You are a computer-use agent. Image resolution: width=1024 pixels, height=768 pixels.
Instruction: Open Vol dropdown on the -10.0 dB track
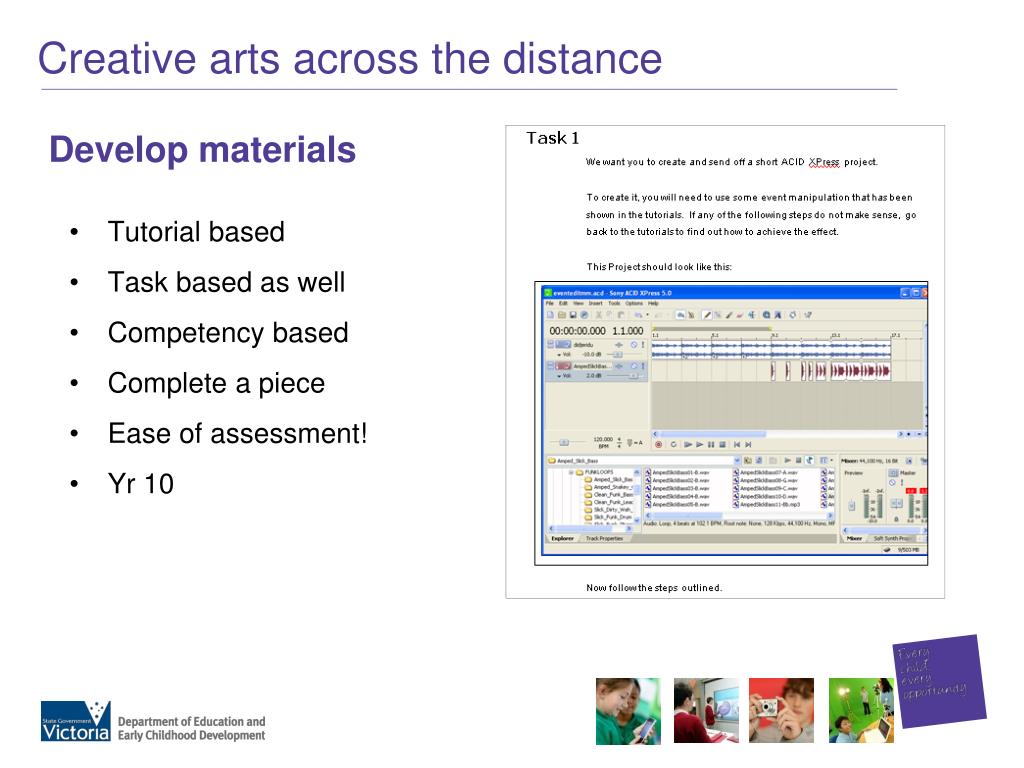point(559,355)
